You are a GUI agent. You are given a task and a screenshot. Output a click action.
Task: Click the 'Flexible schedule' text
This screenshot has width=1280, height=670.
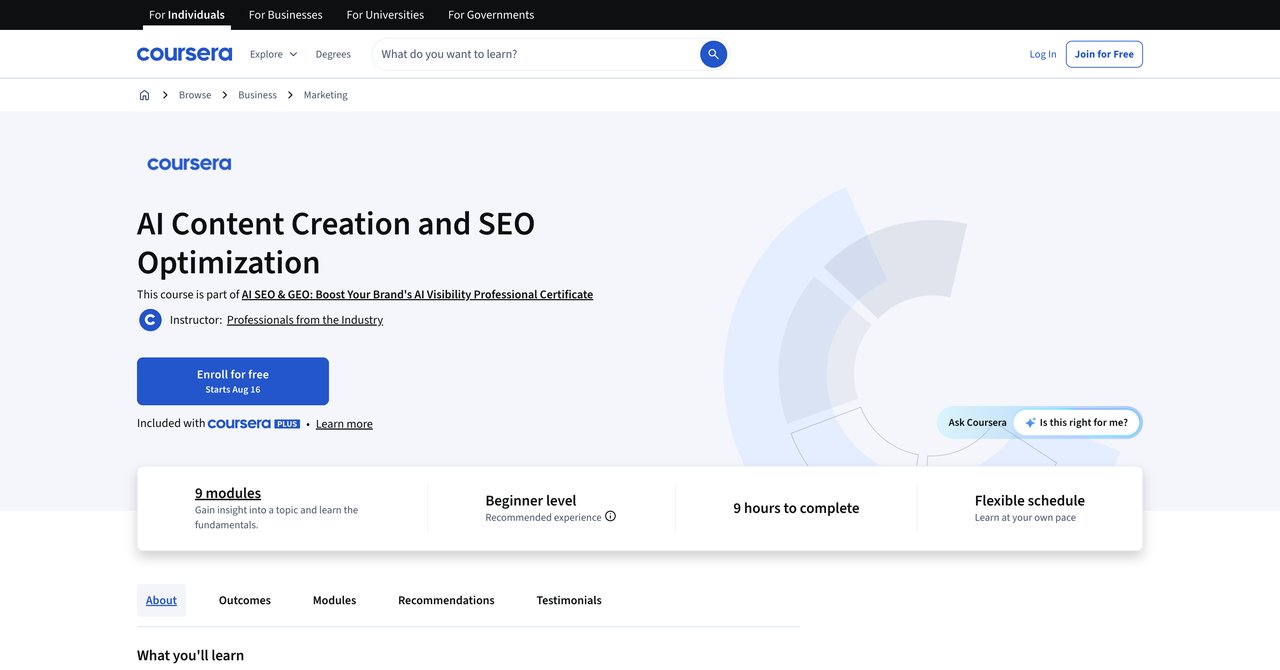click(x=1030, y=500)
